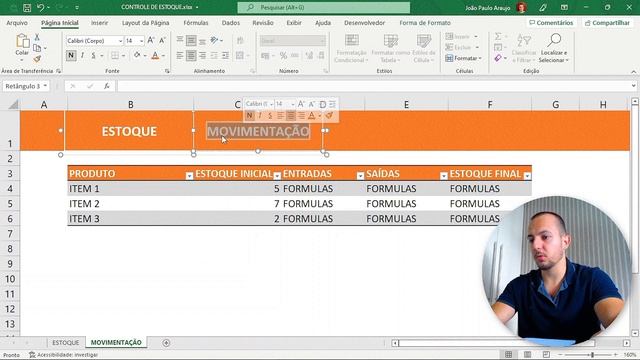Toggle underline (S) in the ribbon
Viewport: 640px width, 360px height.
coord(93,56)
